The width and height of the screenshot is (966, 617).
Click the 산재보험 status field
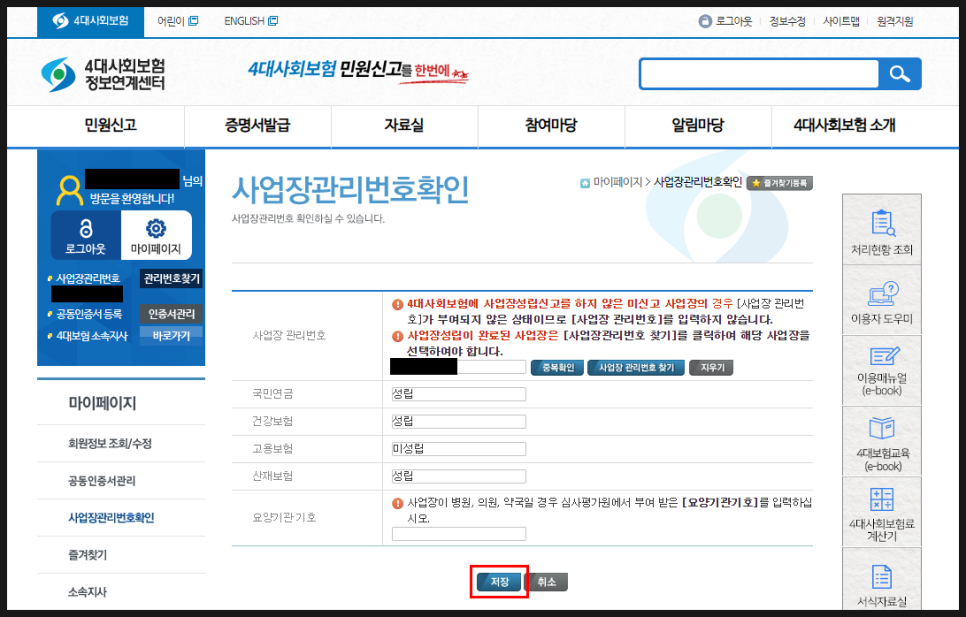point(458,476)
